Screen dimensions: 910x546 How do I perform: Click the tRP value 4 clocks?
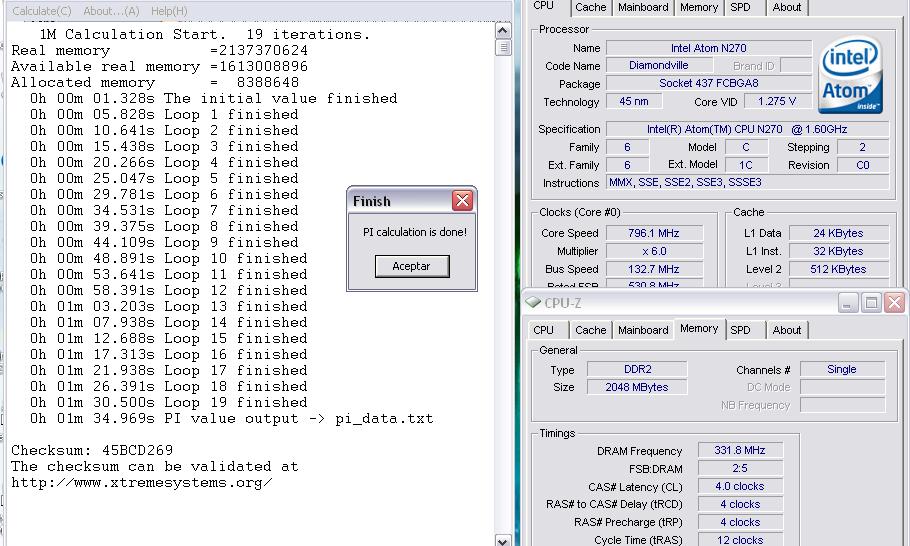[x=740, y=522]
